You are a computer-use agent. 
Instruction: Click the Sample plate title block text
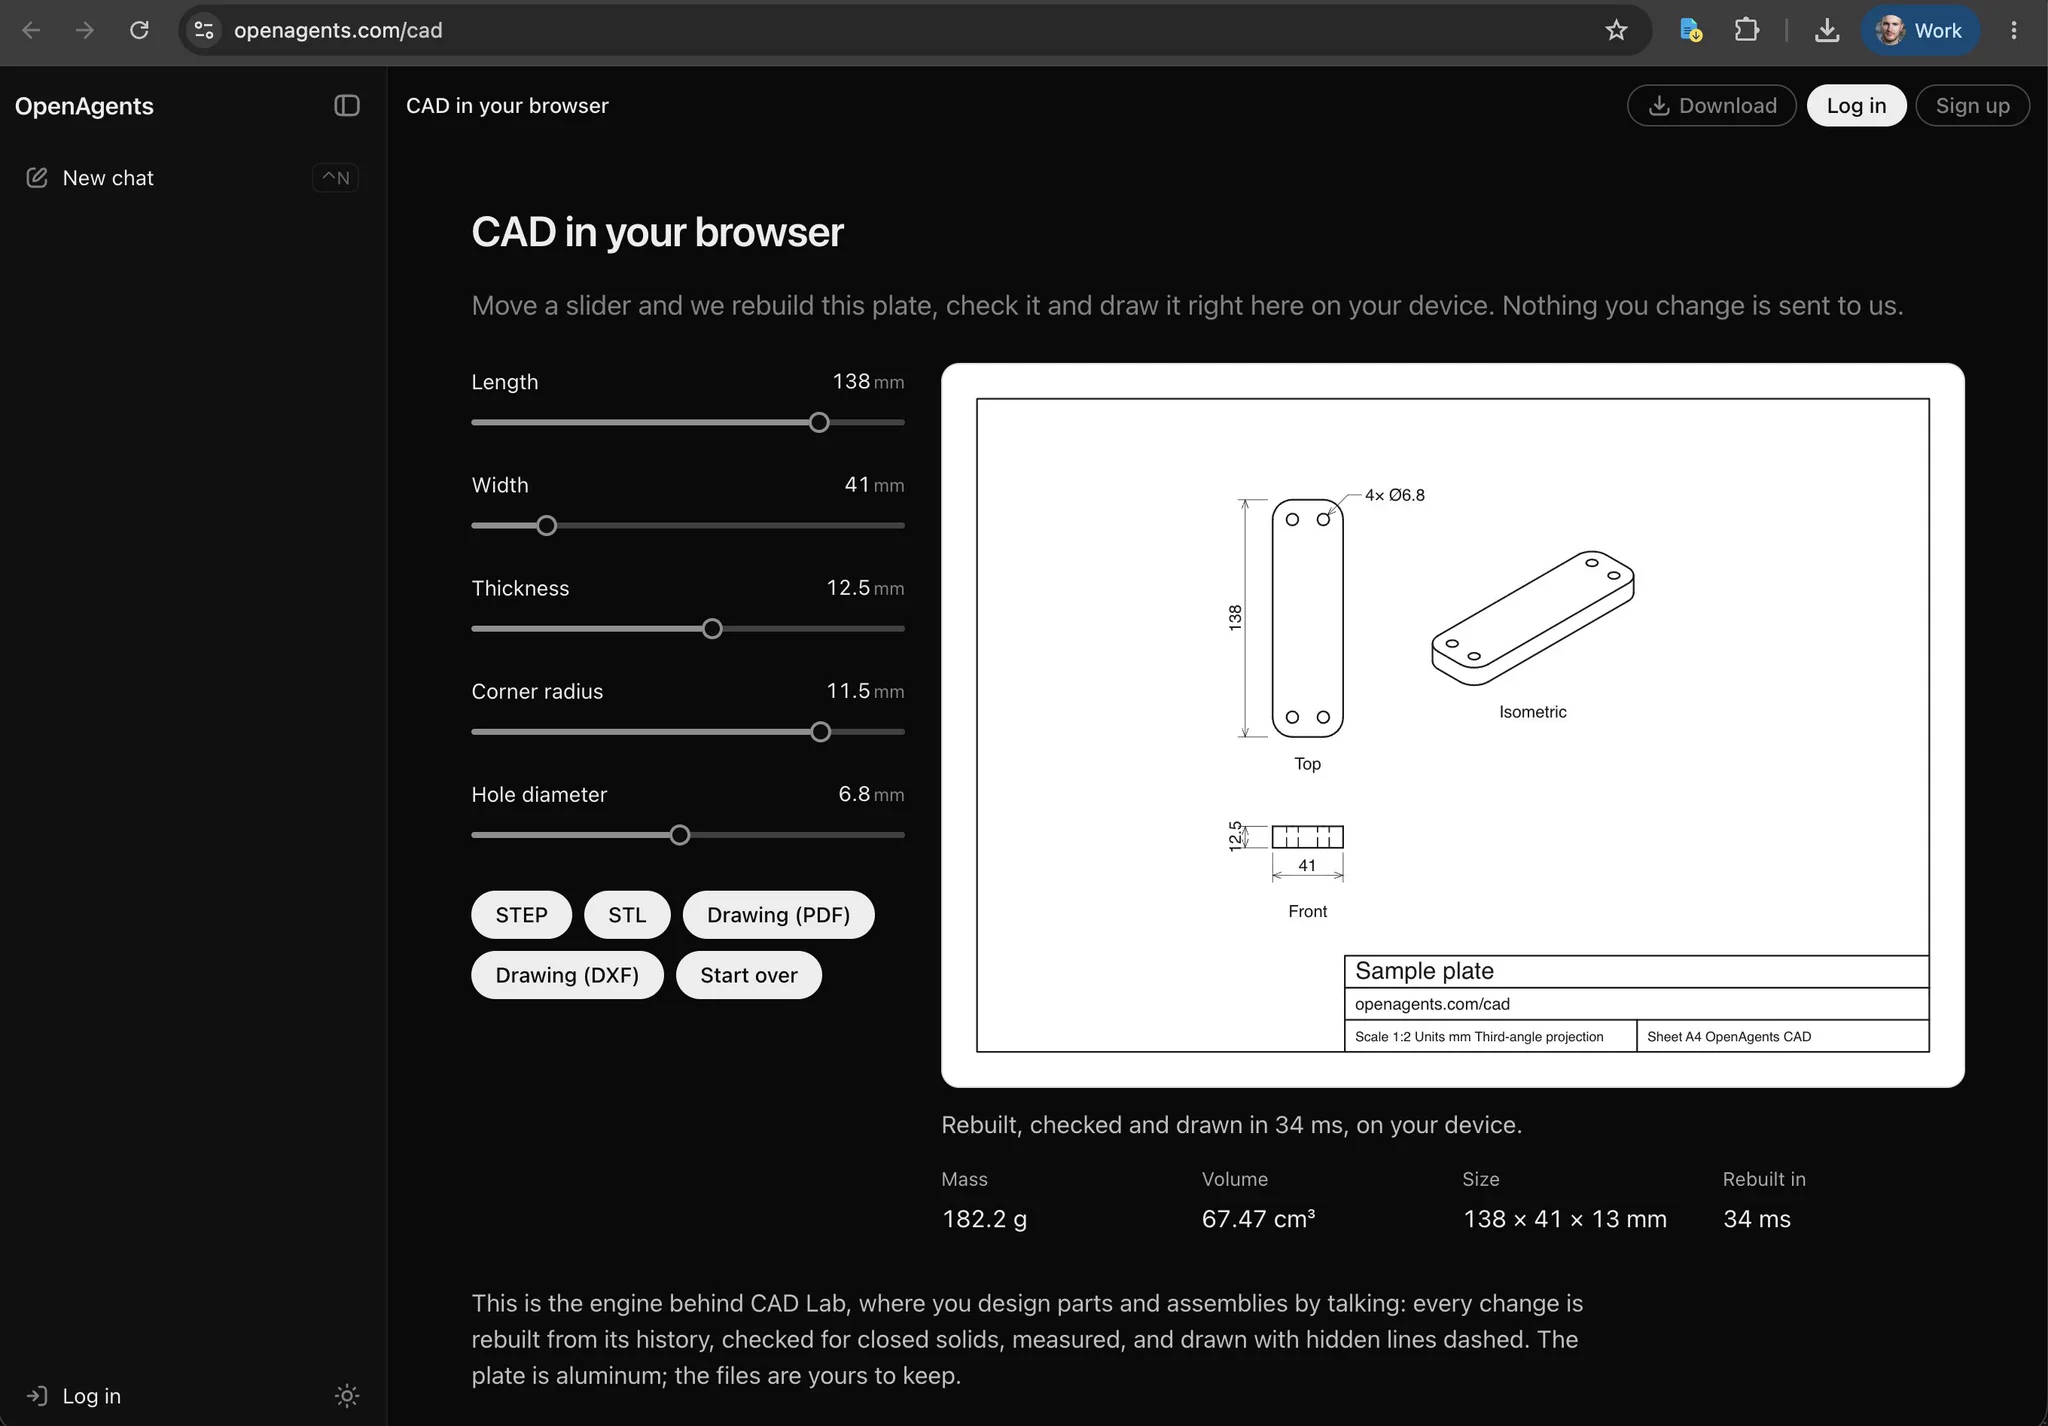point(1424,971)
